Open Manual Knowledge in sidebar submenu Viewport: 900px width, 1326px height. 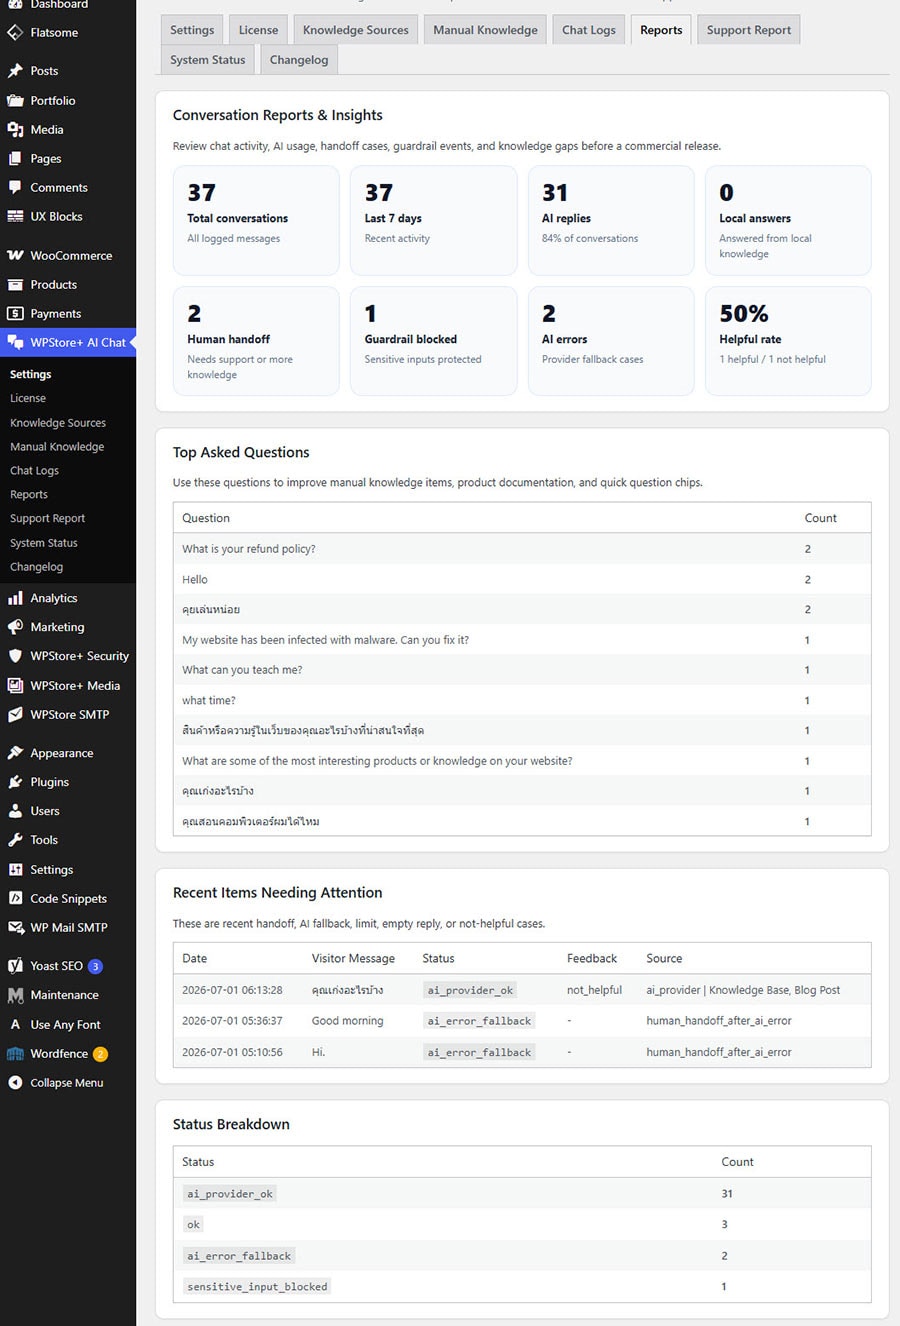57,448
